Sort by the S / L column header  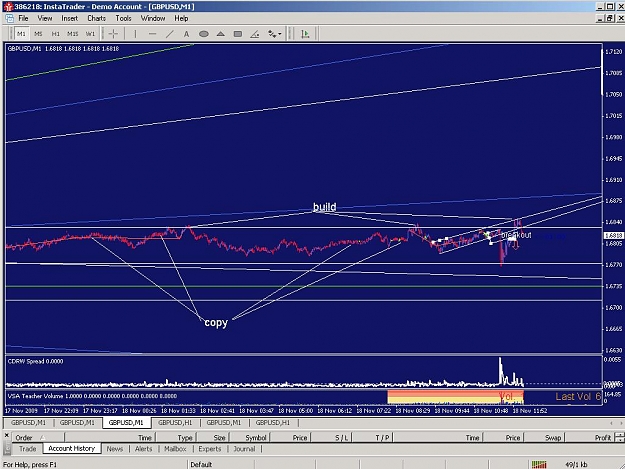pyautogui.click(x=332, y=438)
